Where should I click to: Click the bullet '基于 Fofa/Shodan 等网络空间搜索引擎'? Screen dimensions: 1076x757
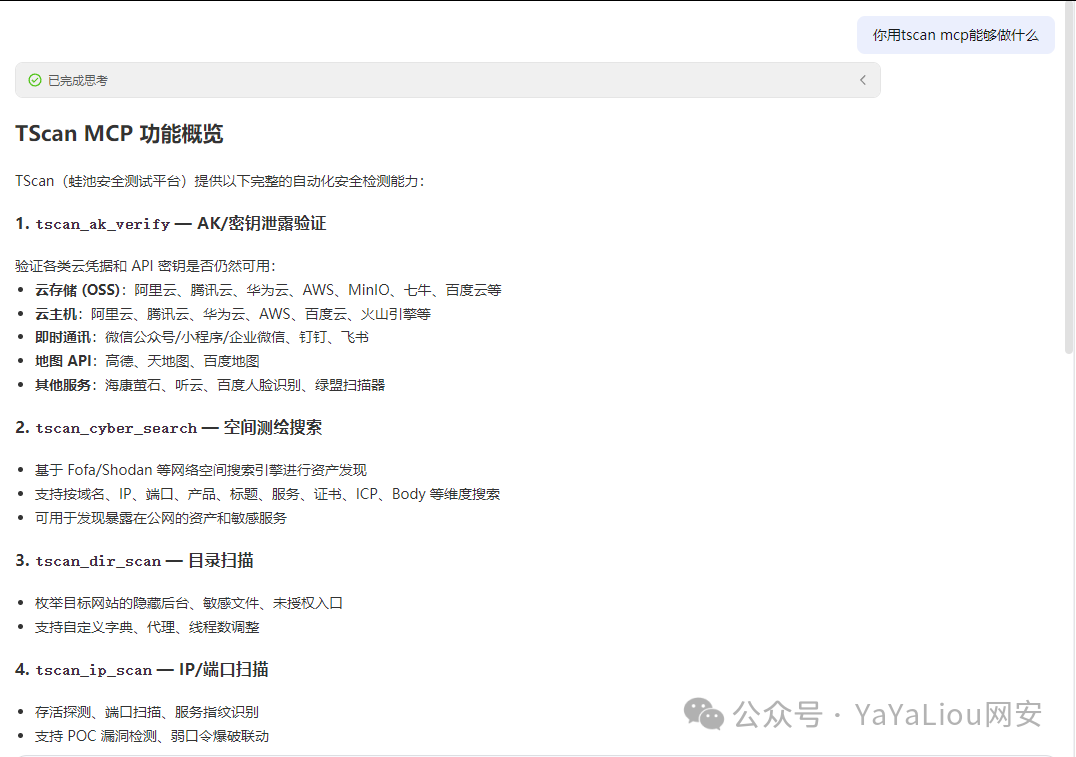click(201, 470)
